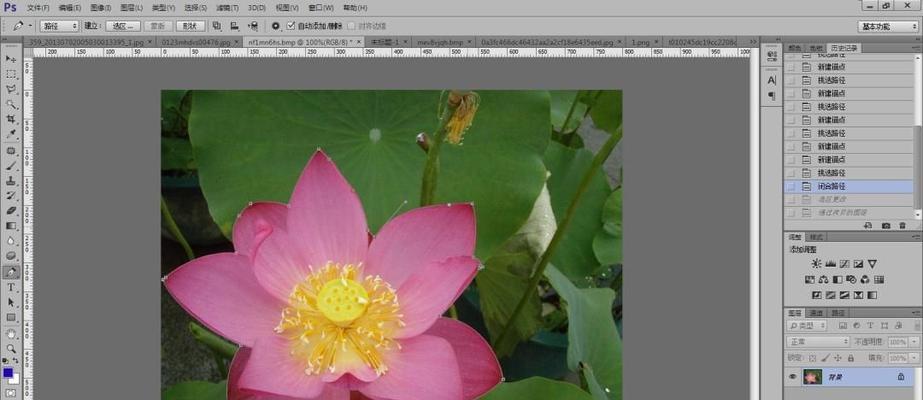The width and height of the screenshot is (923, 400).
Task: Select the Lasso tool
Action: click(x=11, y=88)
